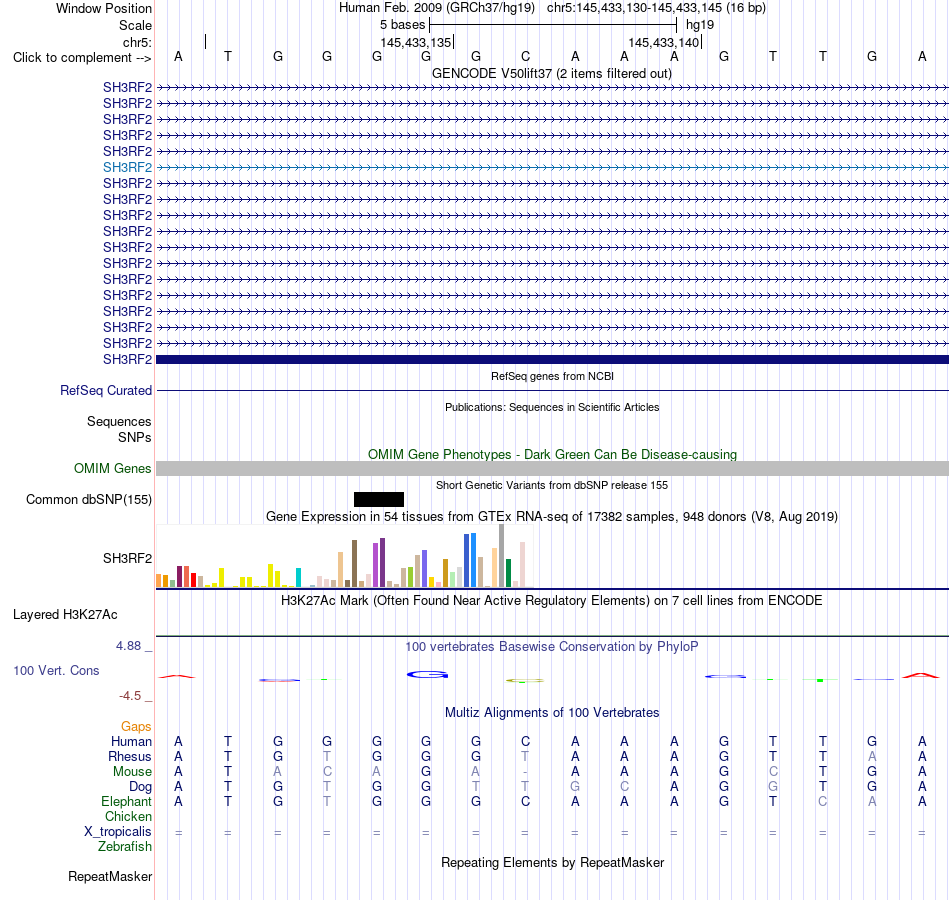Click the large blue G in the PhyloP logo
Screen dimensions: 950x900
coord(427,675)
